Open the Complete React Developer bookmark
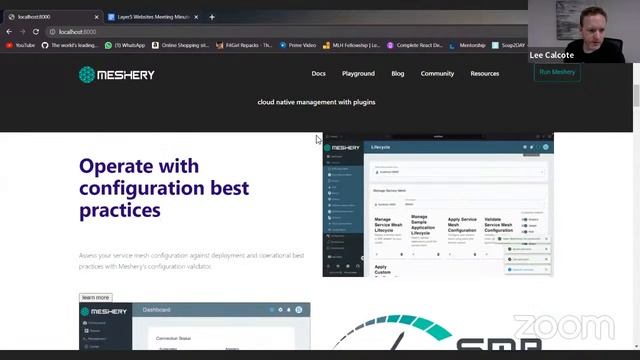The image size is (640, 360). [x=415, y=45]
